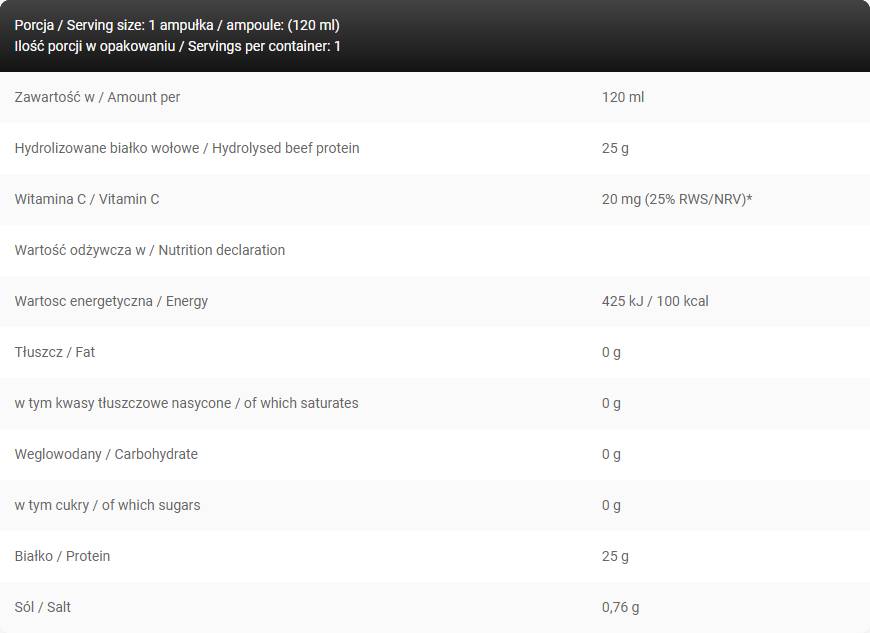The image size is (870, 633).
Task: Select the 'Wartosc energetyczna / Energy' label
Action: (x=111, y=301)
